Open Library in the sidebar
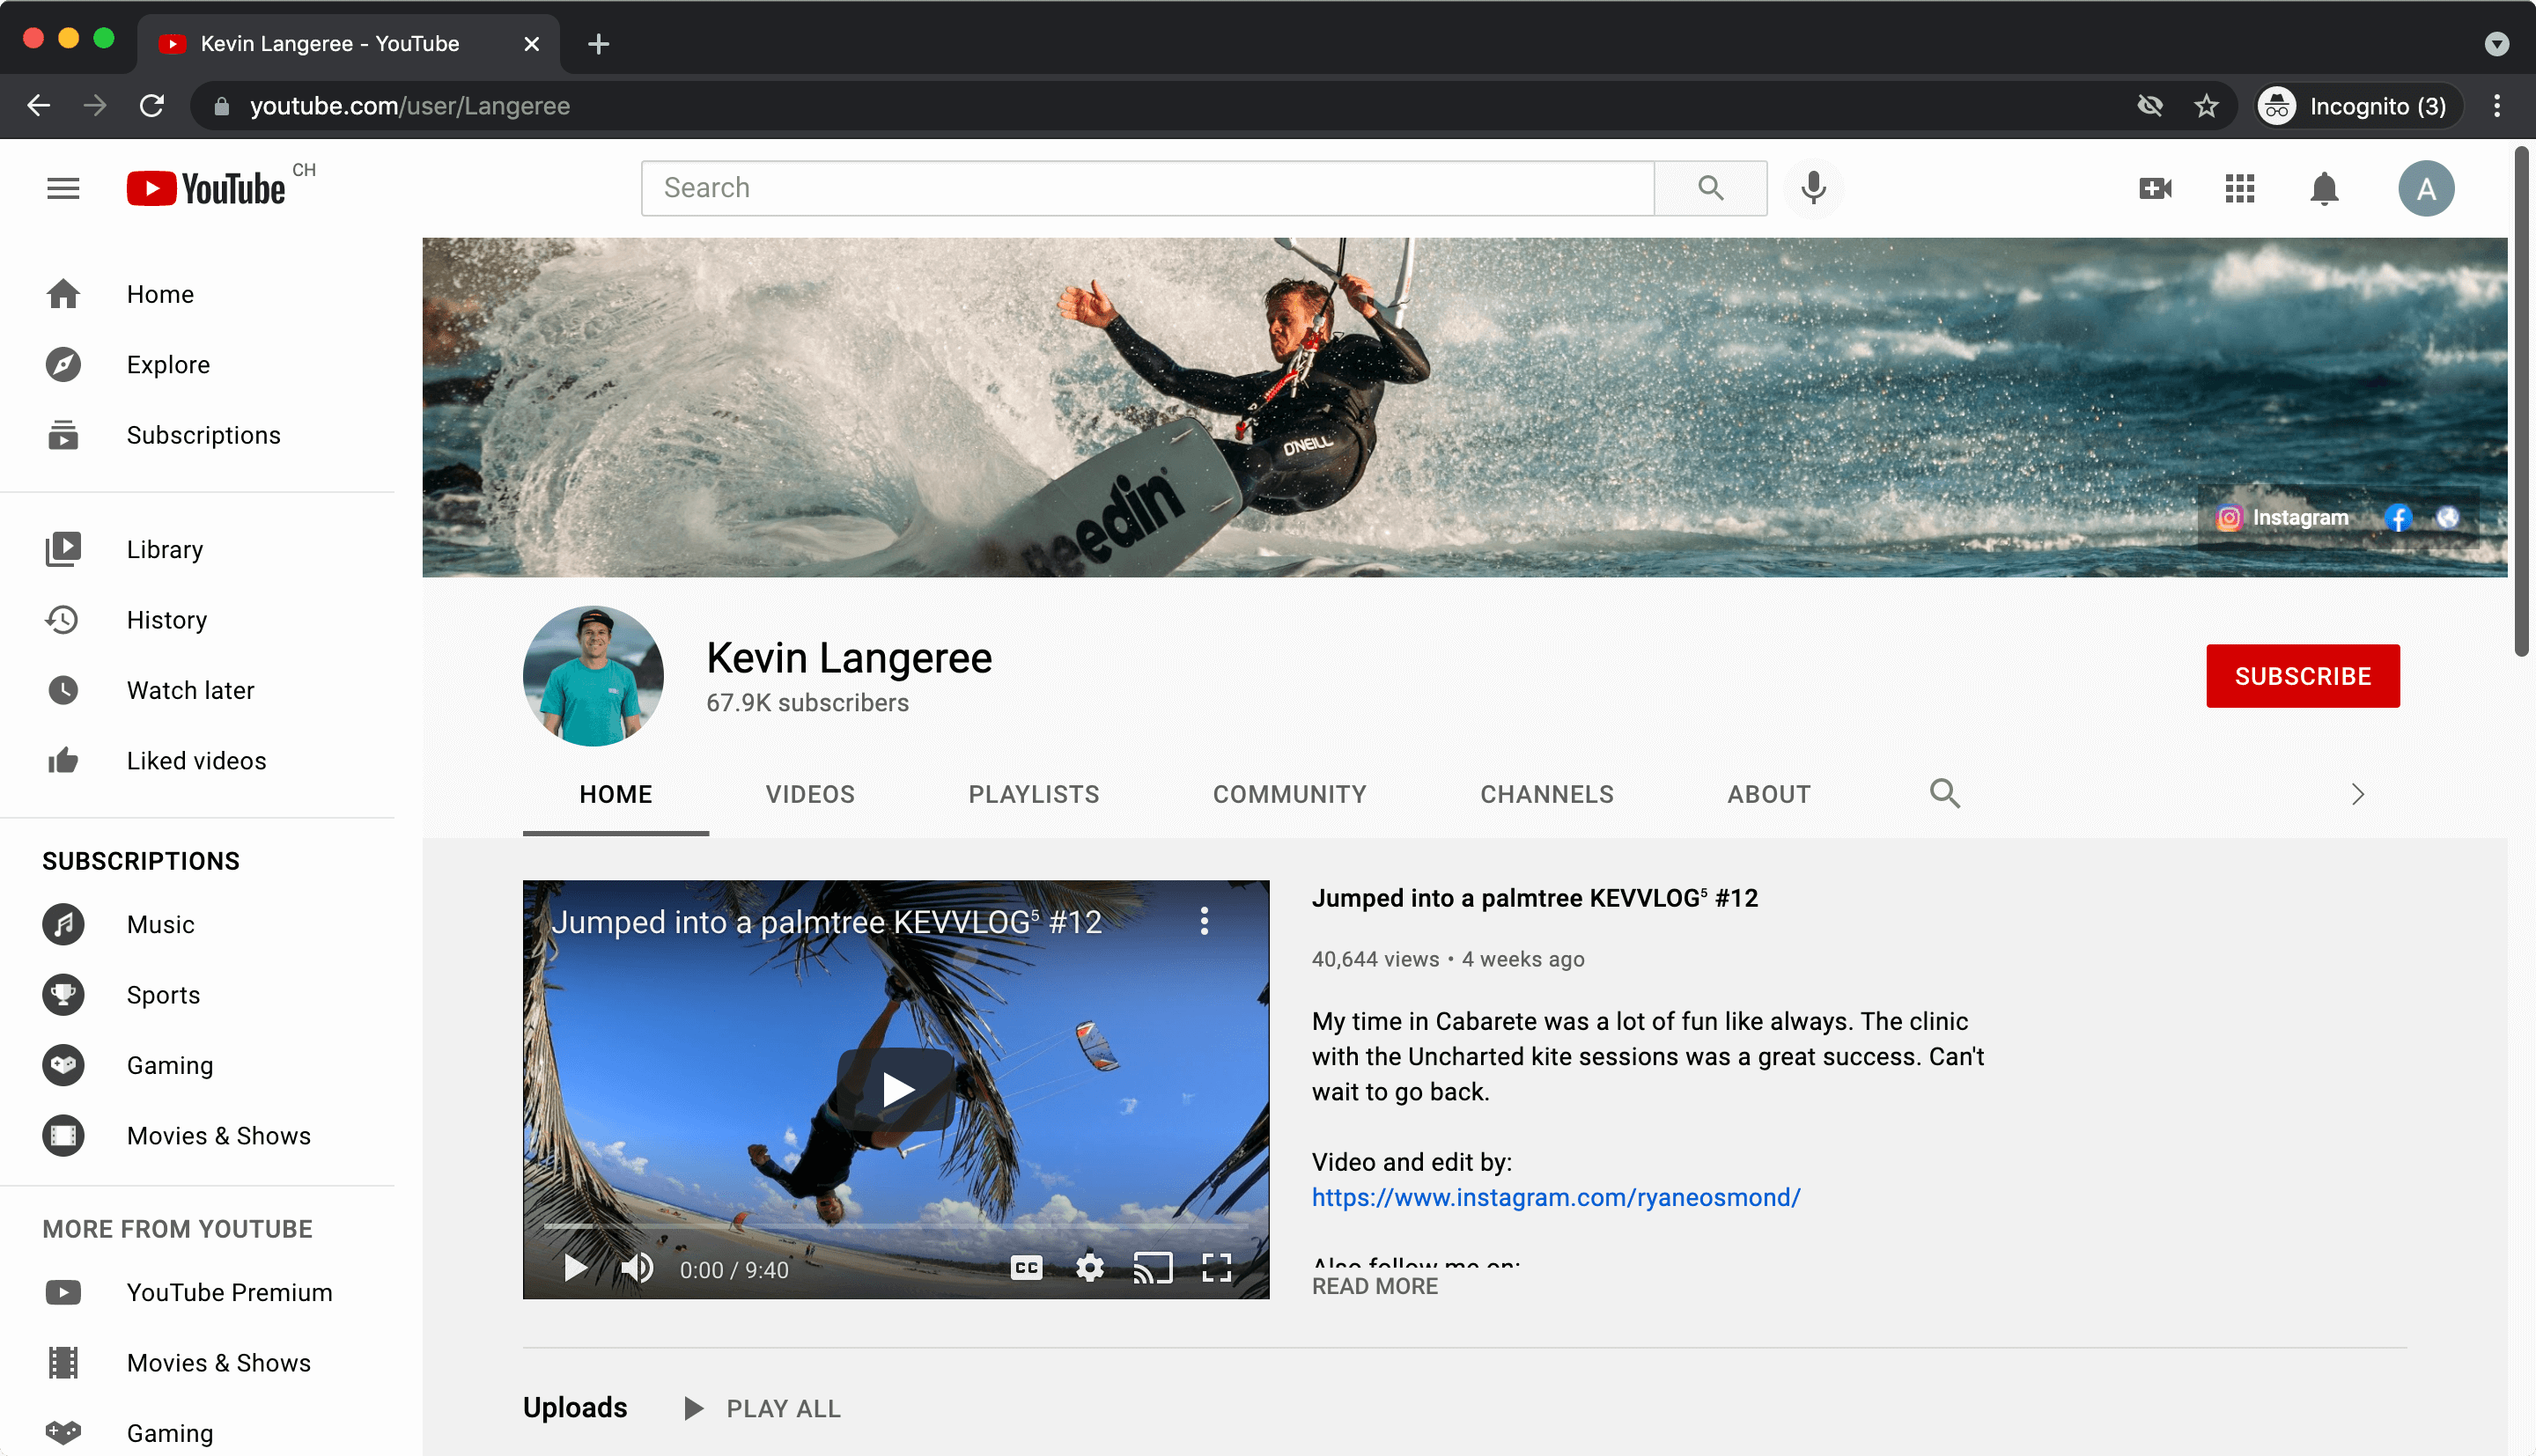Image resolution: width=2536 pixels, height=1456 pixels. (198, 549)
